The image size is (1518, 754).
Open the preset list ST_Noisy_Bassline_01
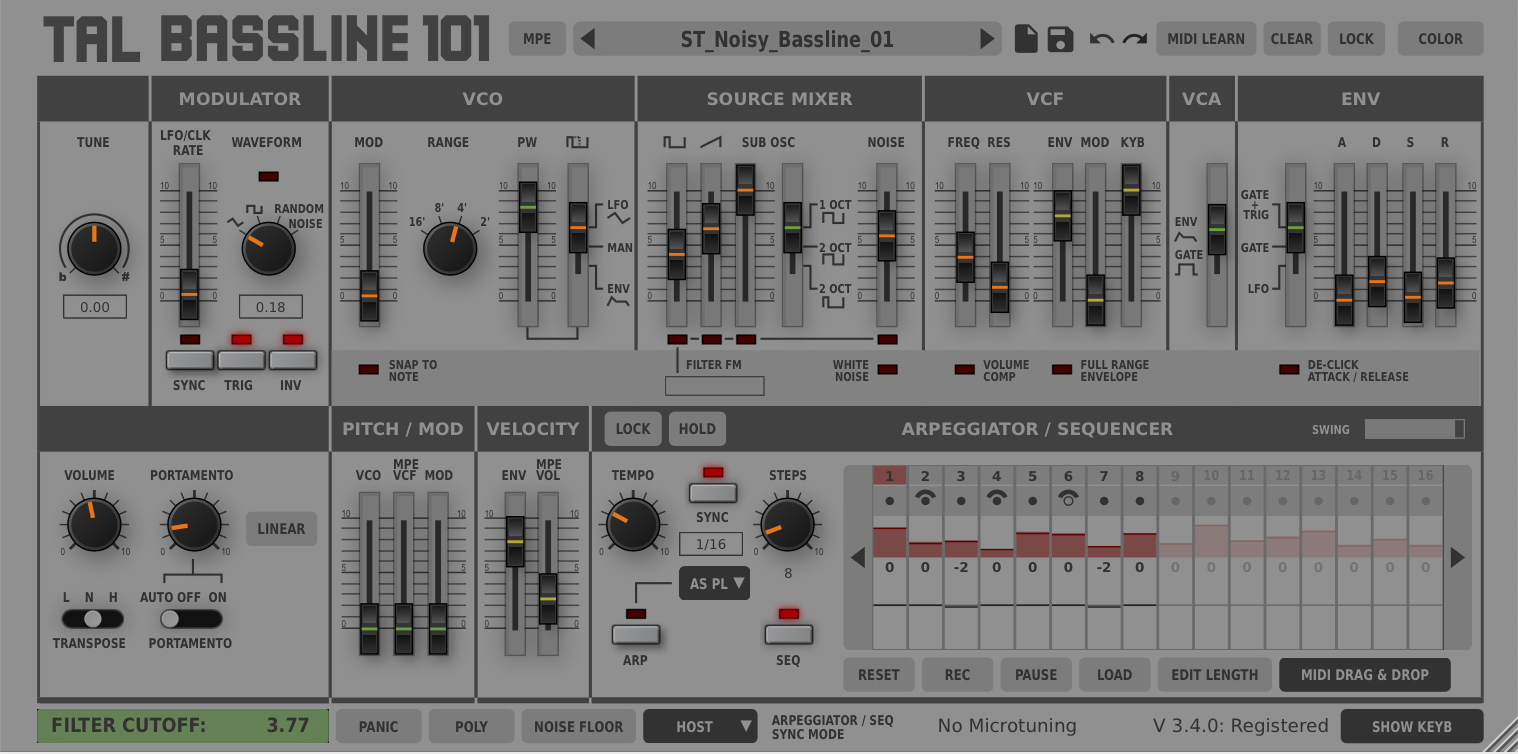pos(787,40)
